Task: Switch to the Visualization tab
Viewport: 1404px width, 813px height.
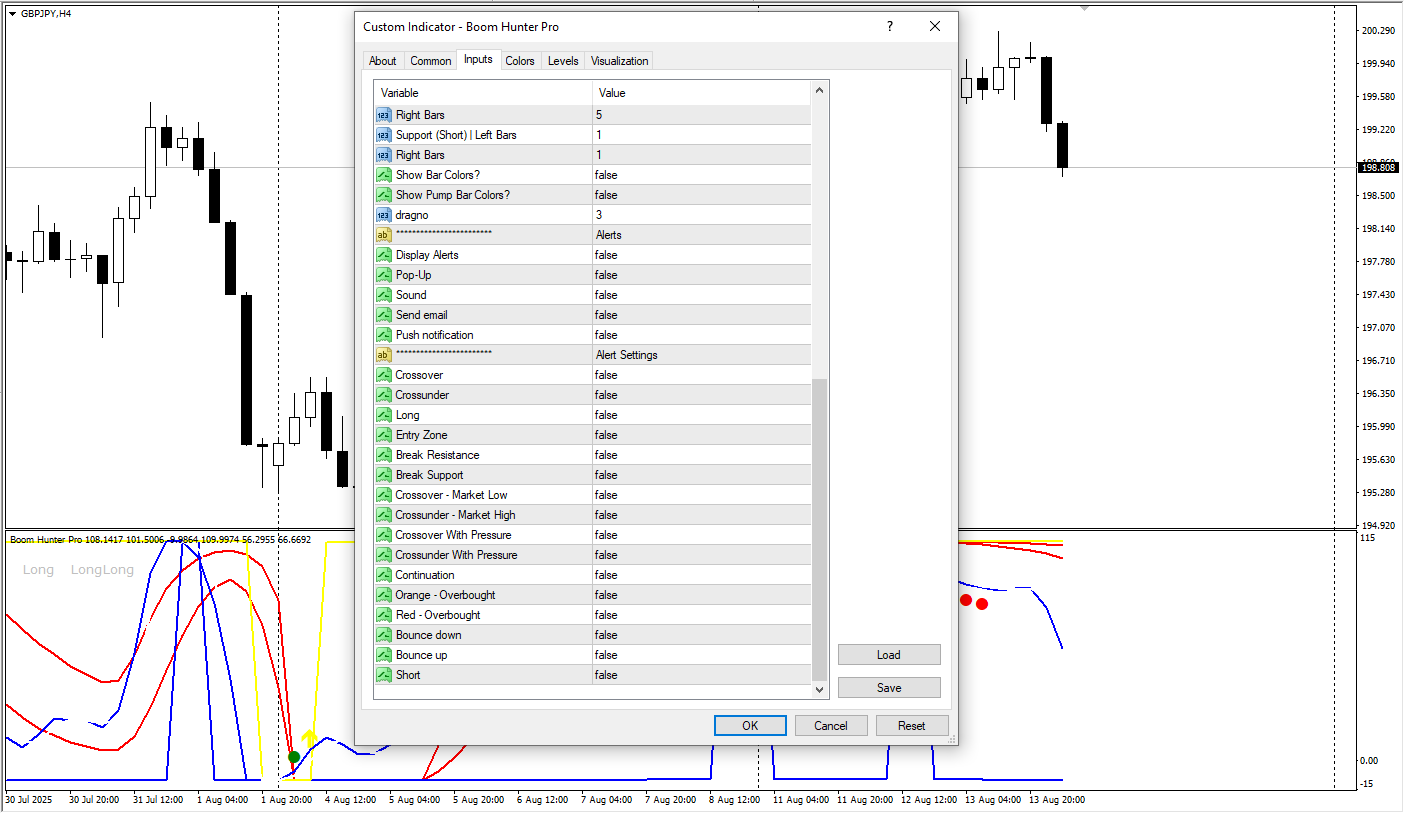Action: point(620,61)
